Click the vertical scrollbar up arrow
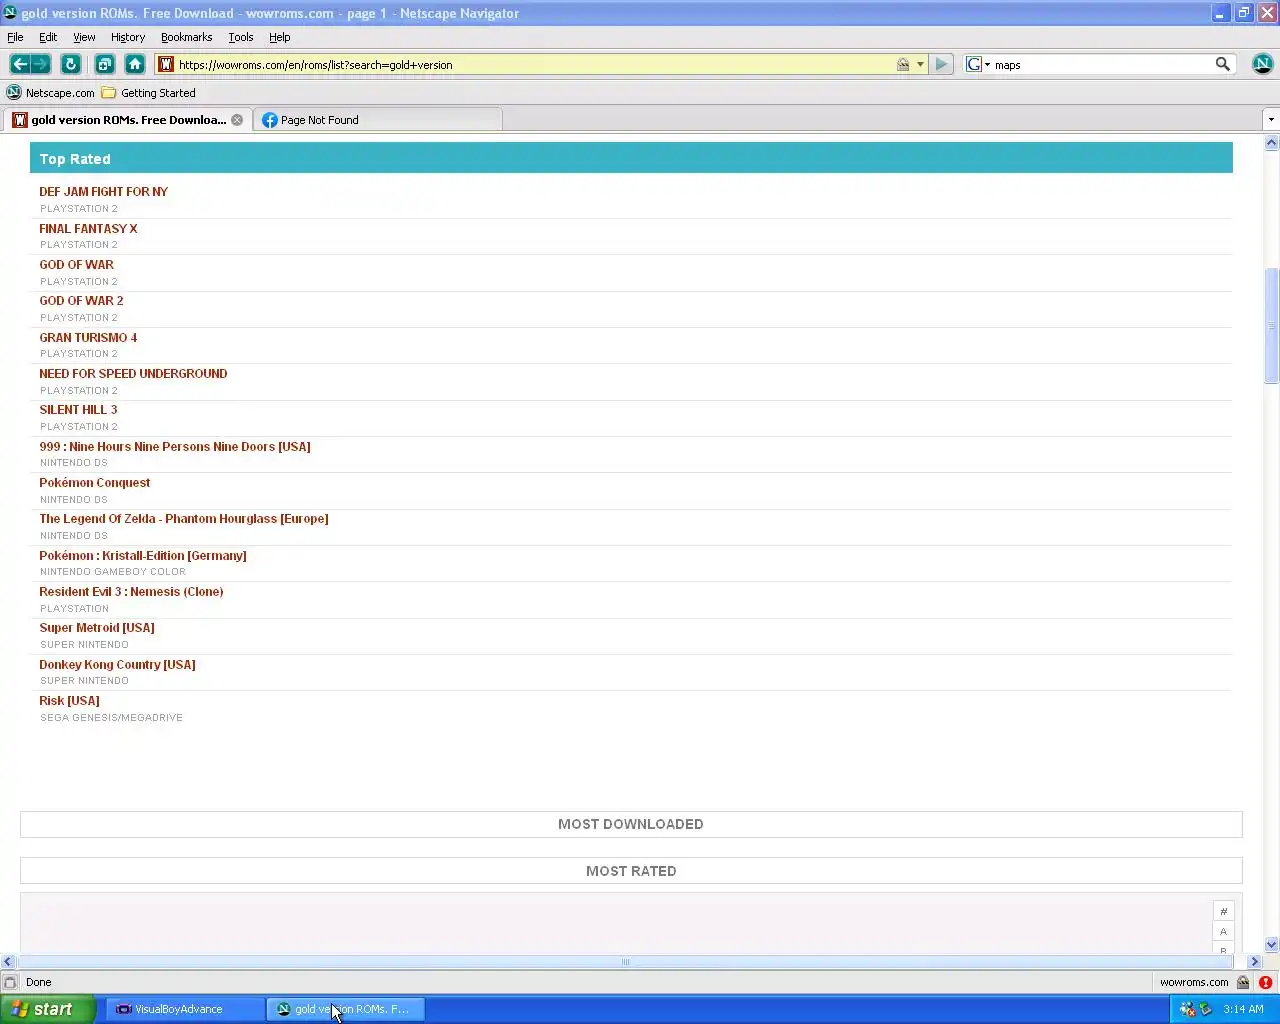Image resolution: width=1280 pixels, height=1024 pixels. 1271,143
